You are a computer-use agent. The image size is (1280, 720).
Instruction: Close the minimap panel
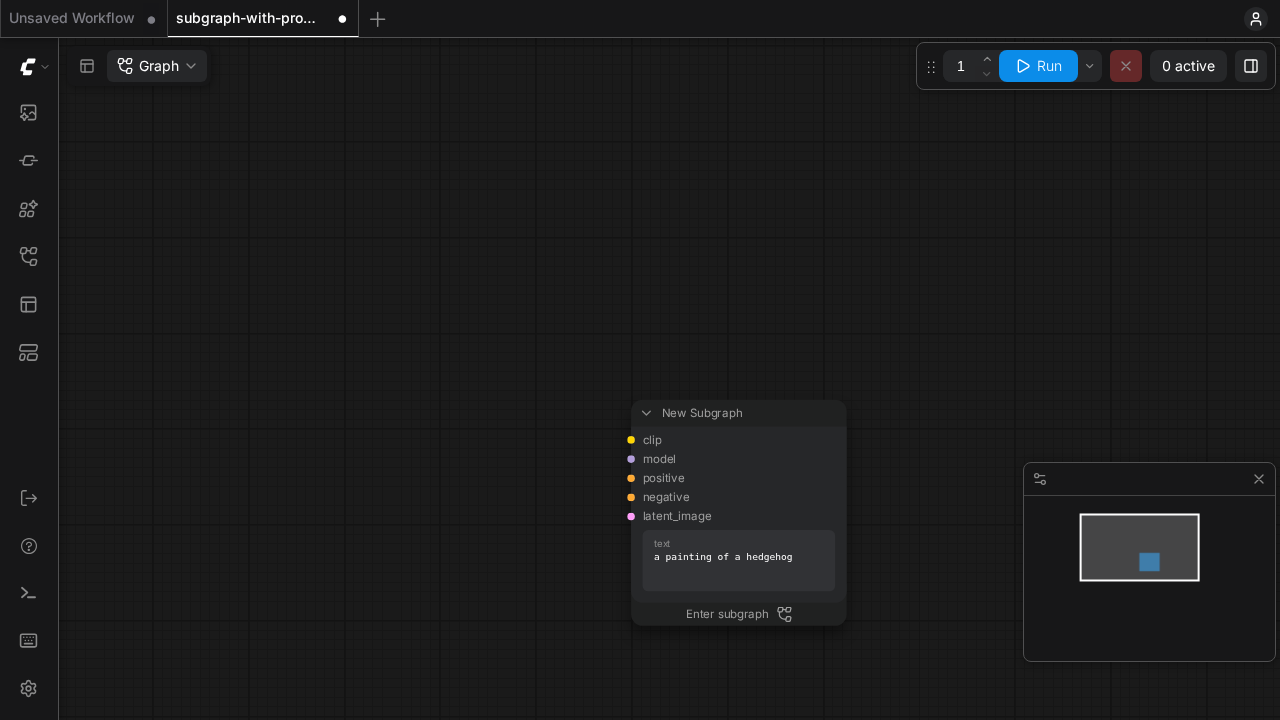tap(1259, 479)
